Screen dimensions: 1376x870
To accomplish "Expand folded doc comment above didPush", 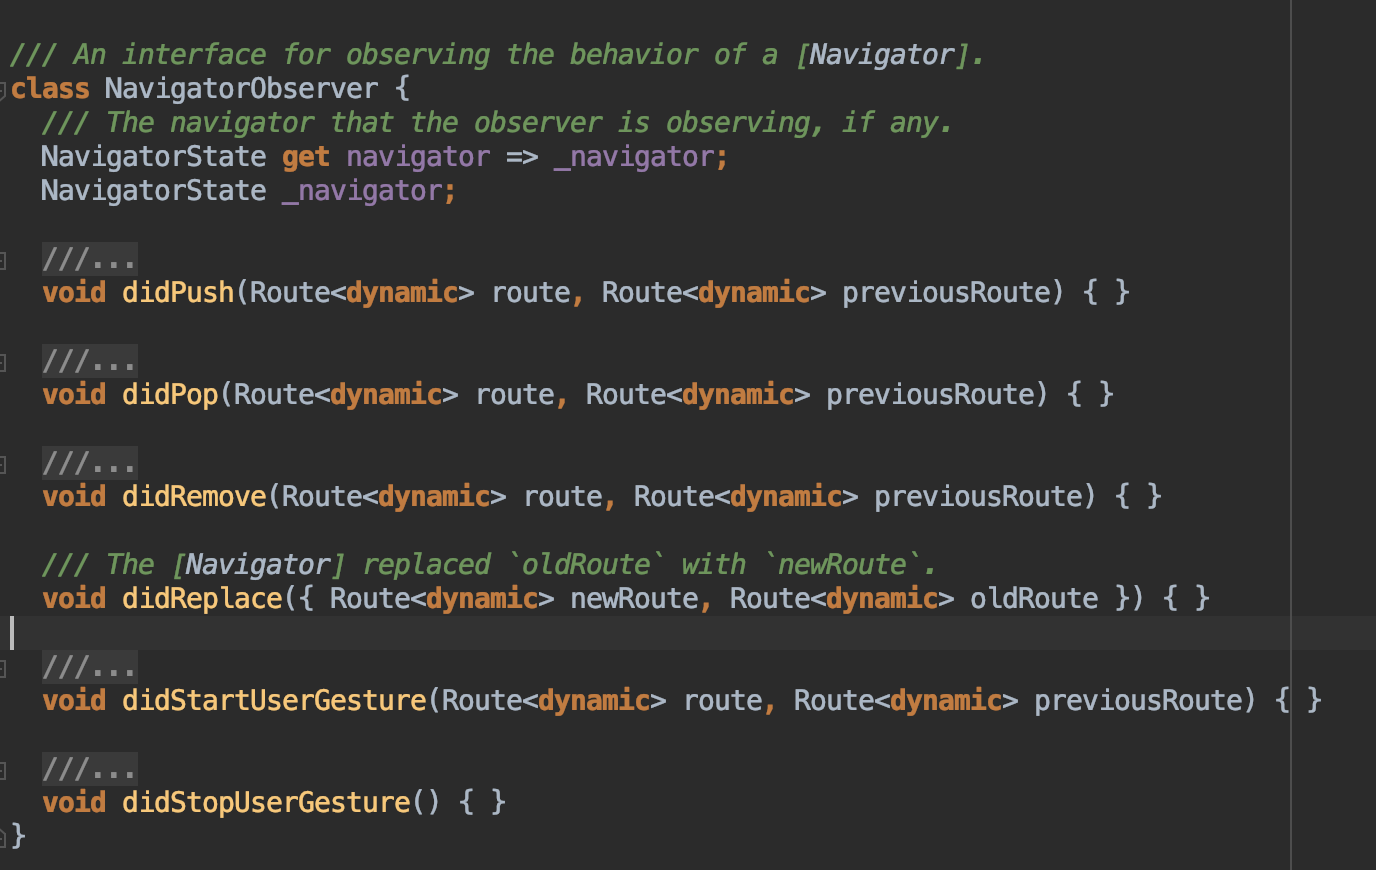I will [x=89, y=260].
